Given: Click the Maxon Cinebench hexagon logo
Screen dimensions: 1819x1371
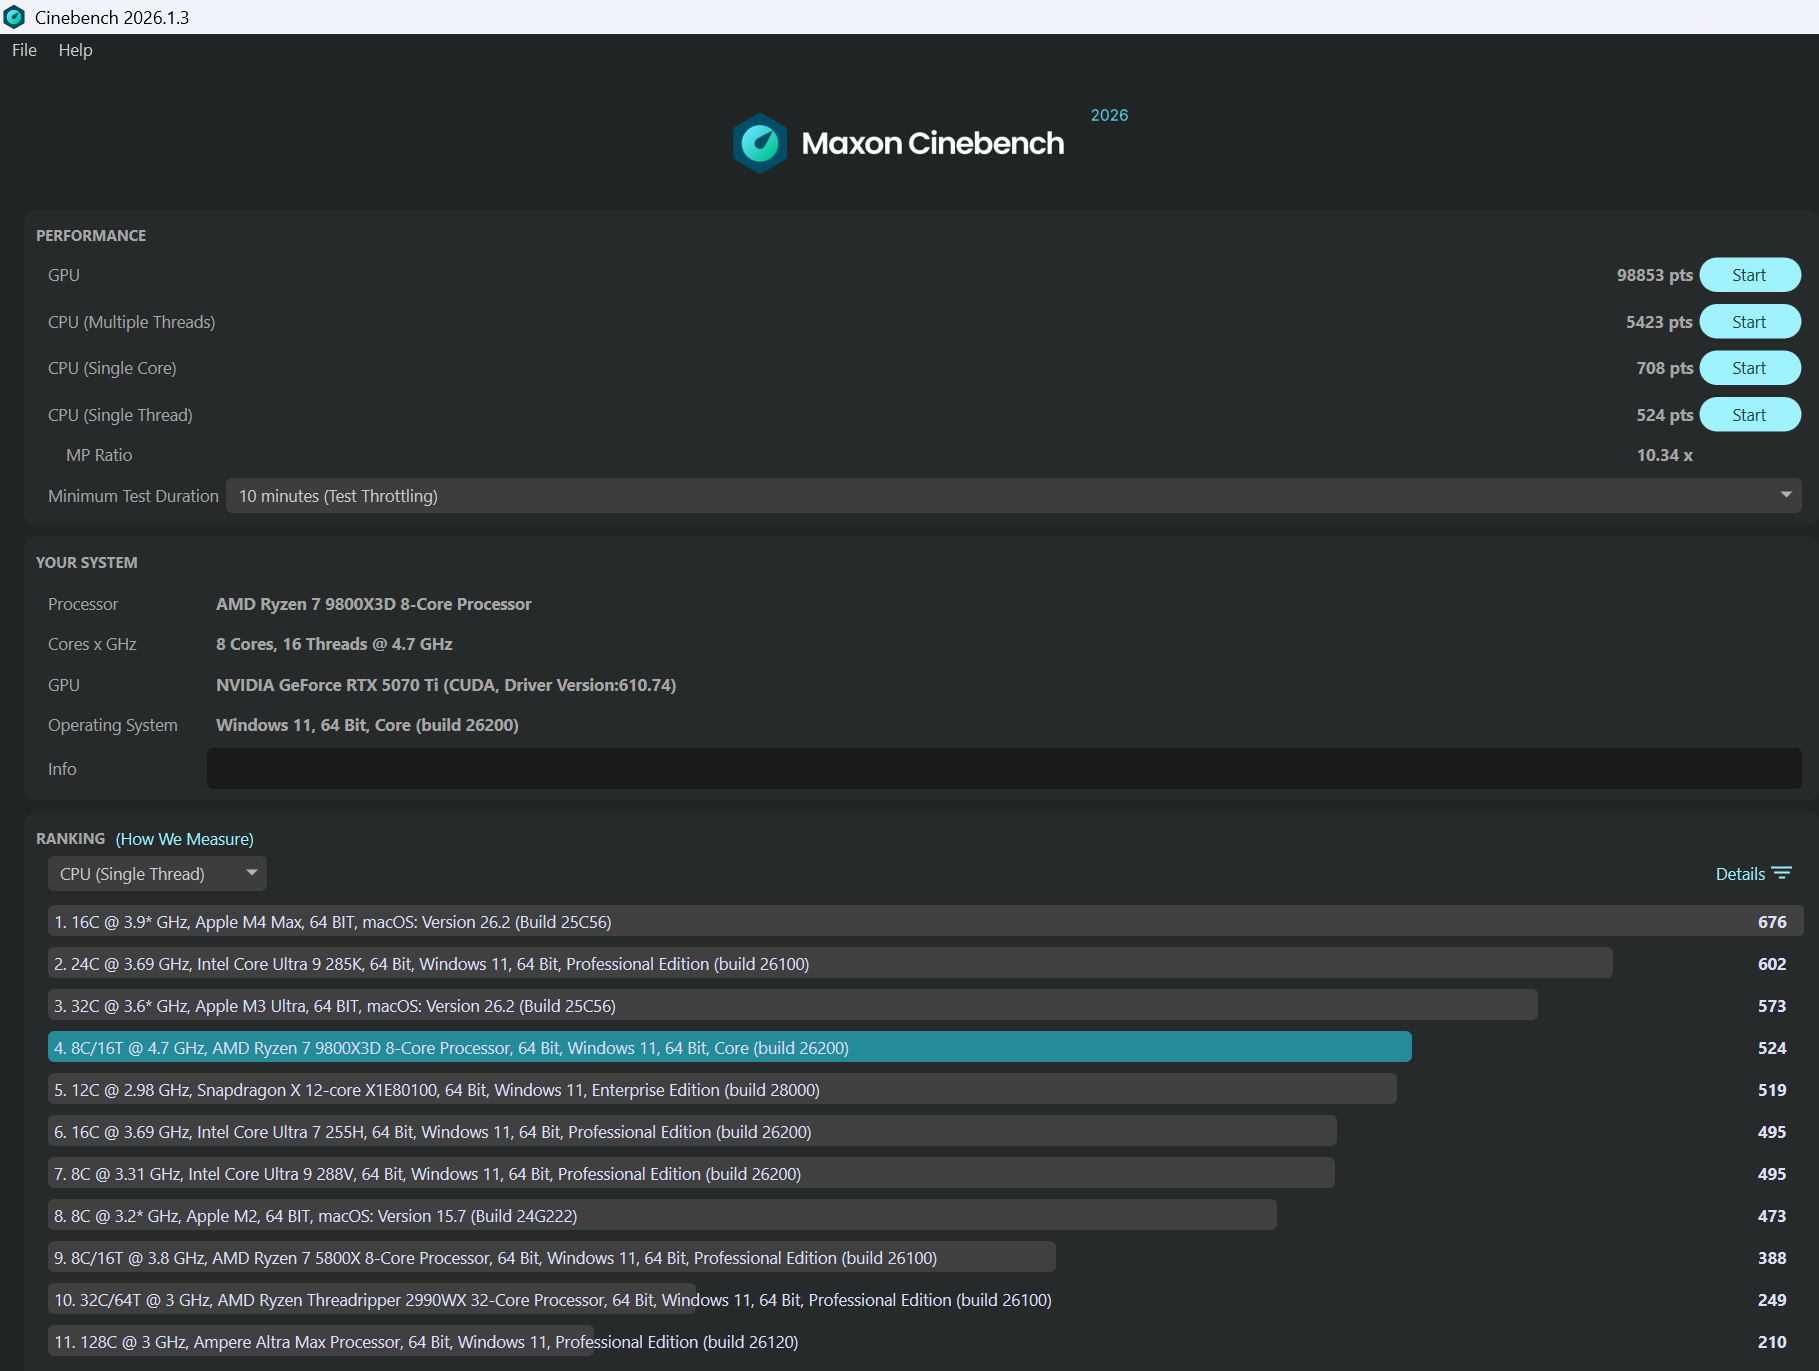Looking at the screenshot, I should click(760, 143).
